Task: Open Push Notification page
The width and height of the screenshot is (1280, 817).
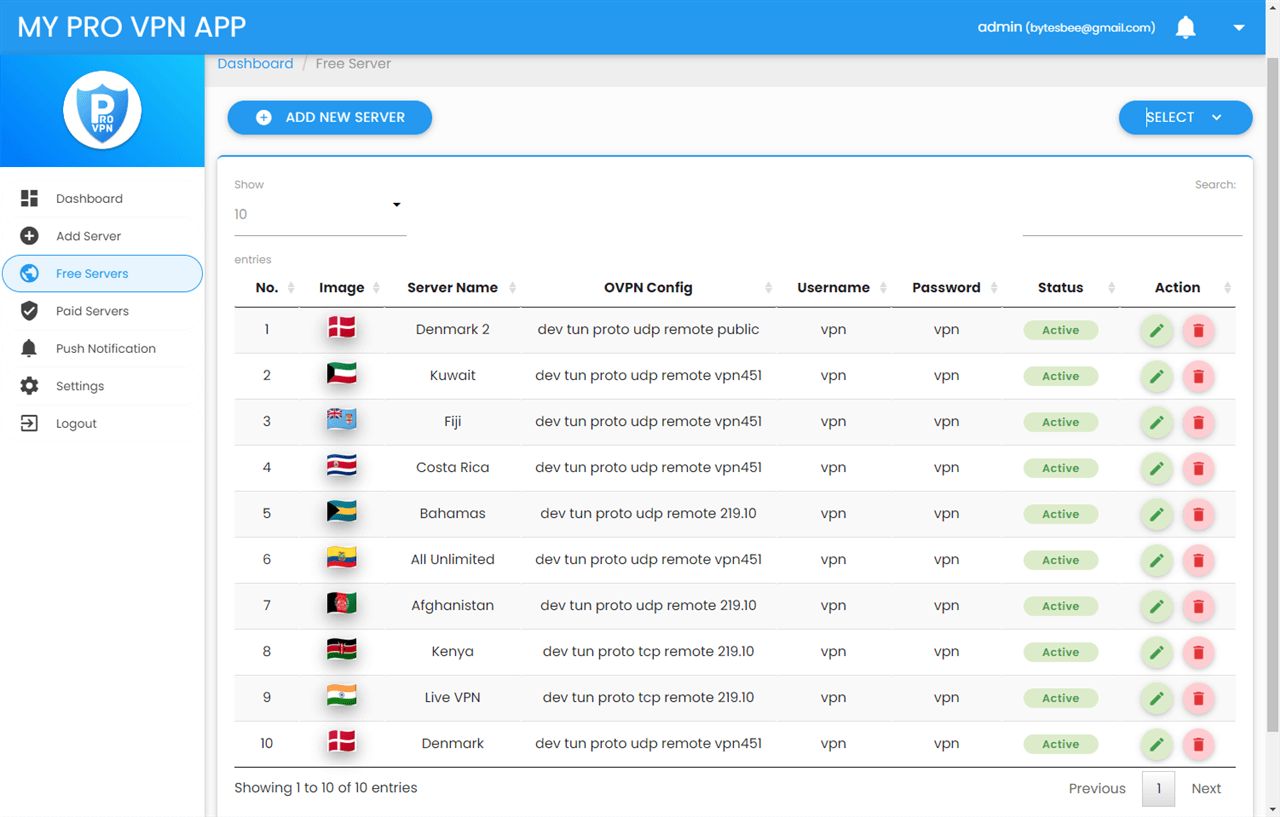Action: click(x=102, y=349)
